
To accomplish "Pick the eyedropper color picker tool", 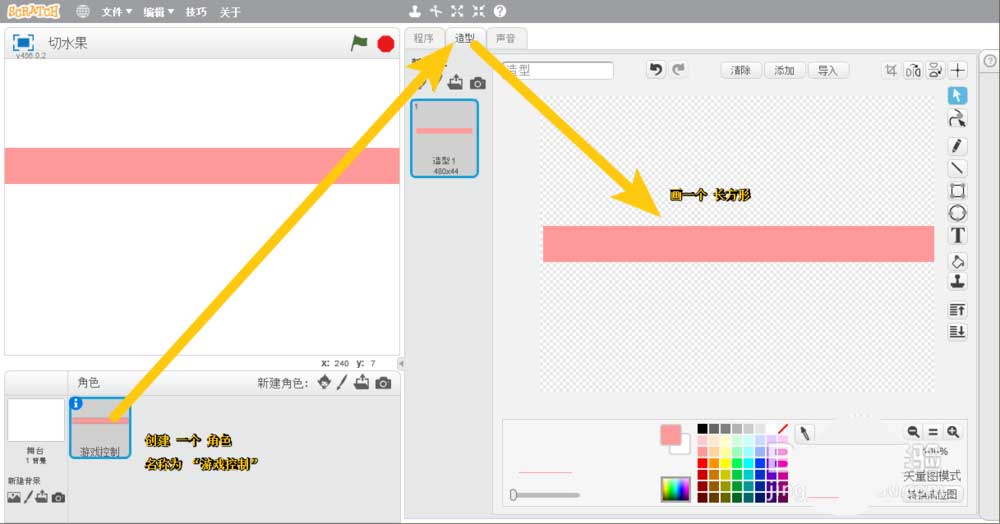I will point(804,432).
